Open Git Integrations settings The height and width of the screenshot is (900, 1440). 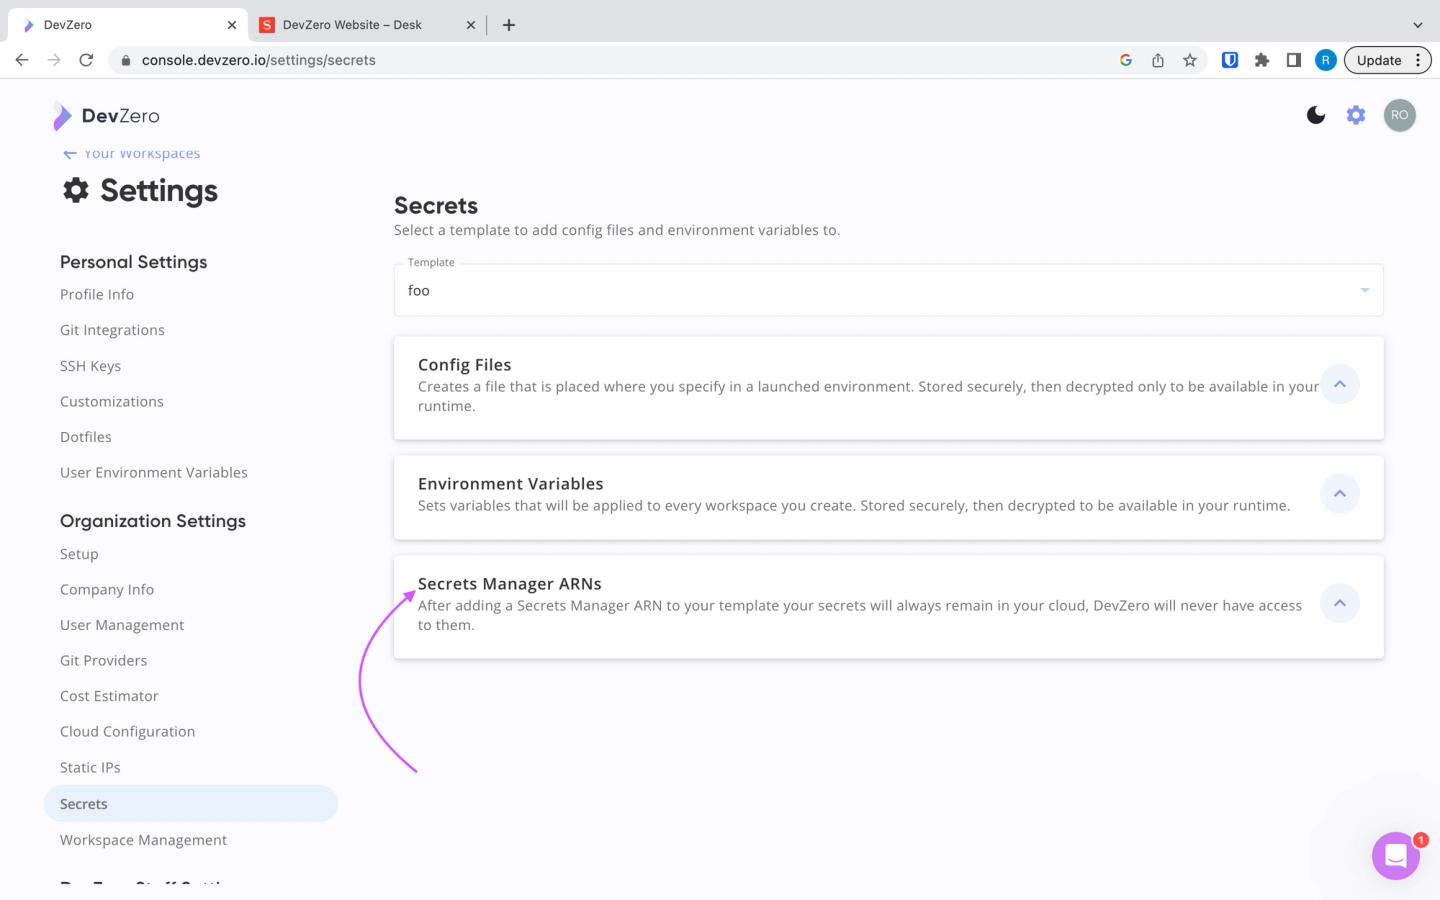[112, 330]
